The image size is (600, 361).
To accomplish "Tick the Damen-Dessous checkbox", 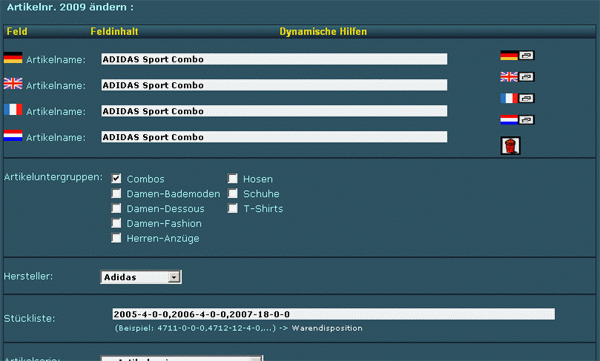I will point(116,208).
